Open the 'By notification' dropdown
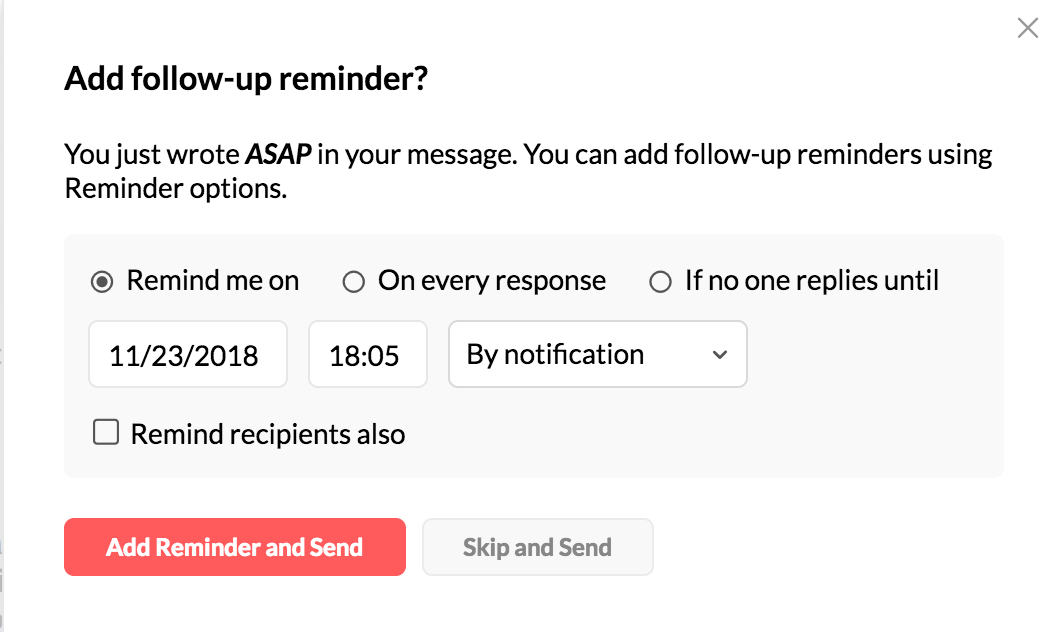This screenshot has height=632, width=1060. (x=597, y=354)
